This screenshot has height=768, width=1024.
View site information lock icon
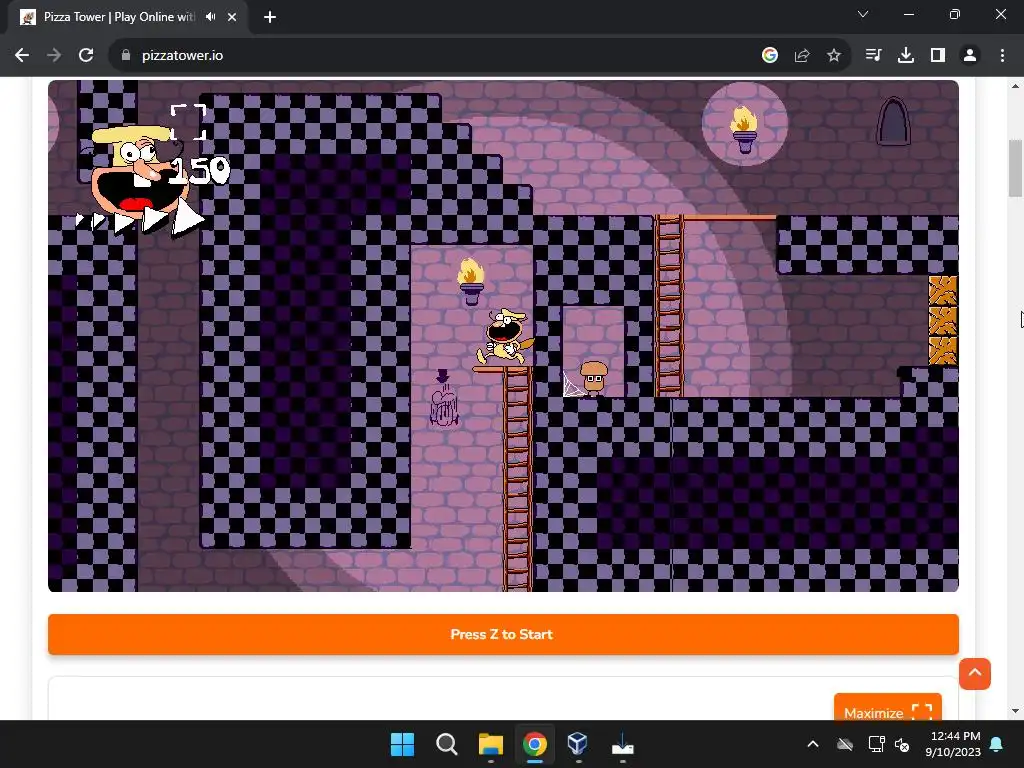tap(126, 56)
